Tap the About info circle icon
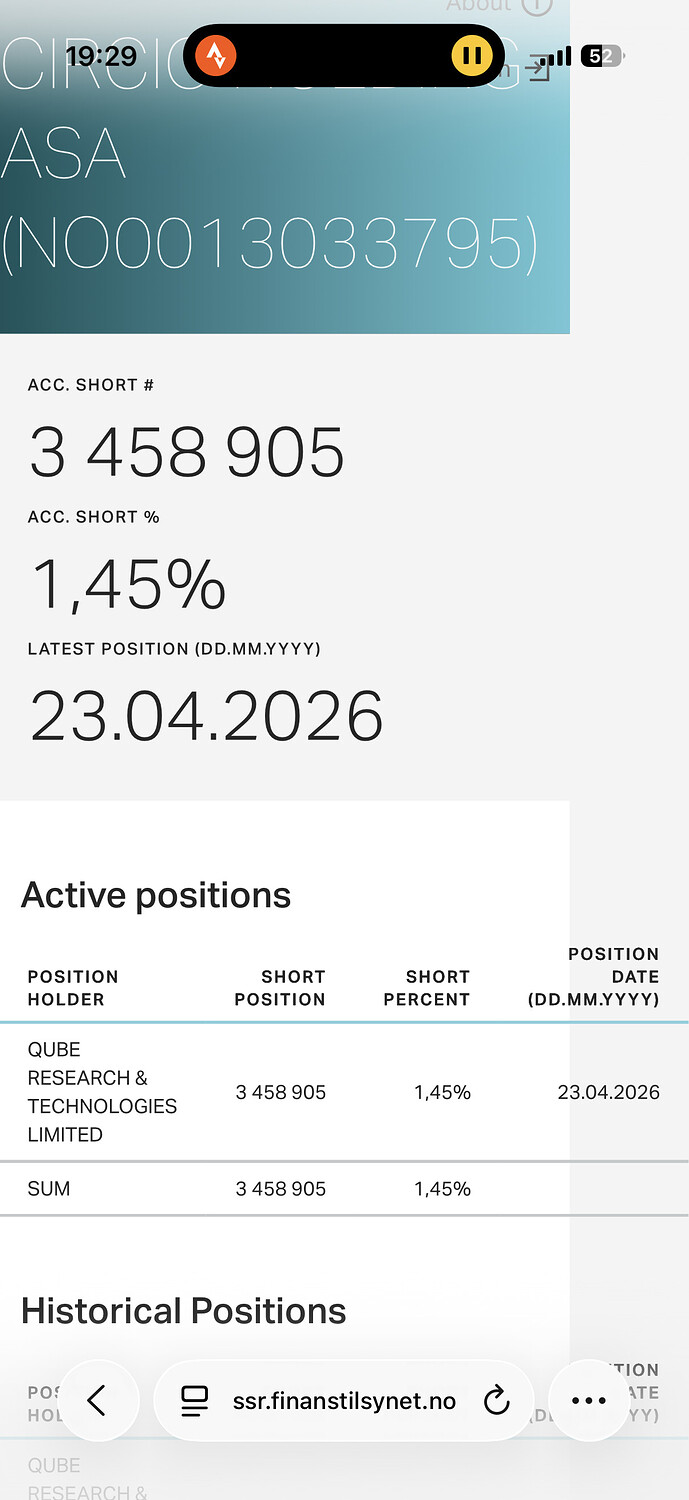 pos(537,6)
